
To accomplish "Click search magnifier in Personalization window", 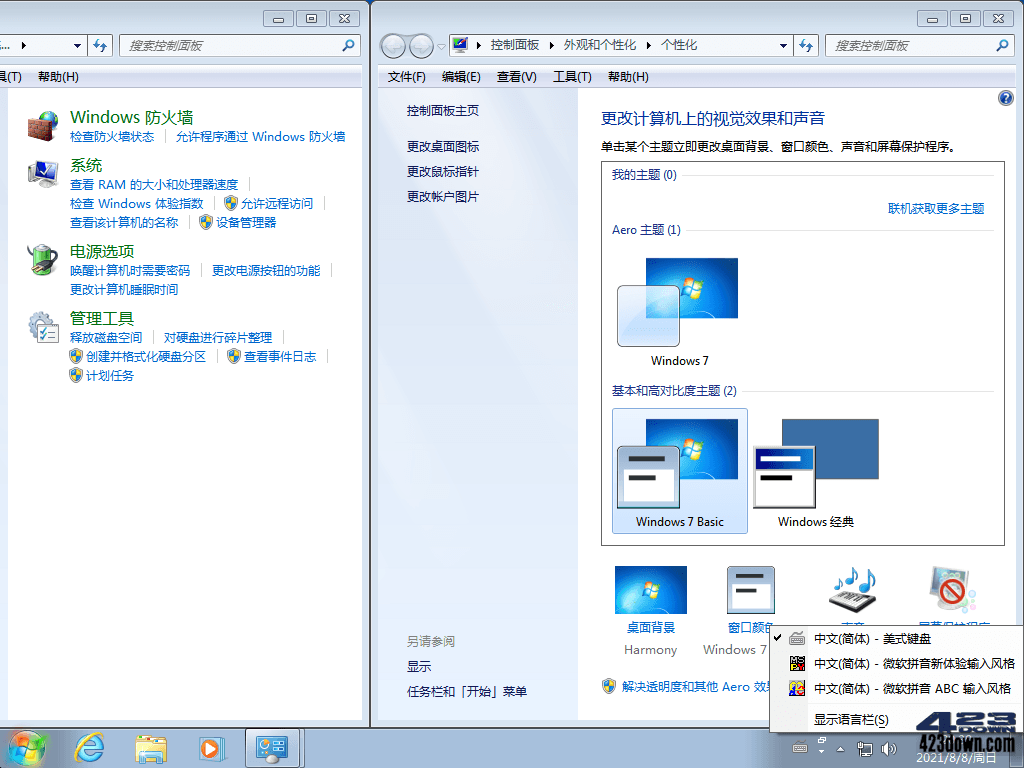I will (1002, 45).
